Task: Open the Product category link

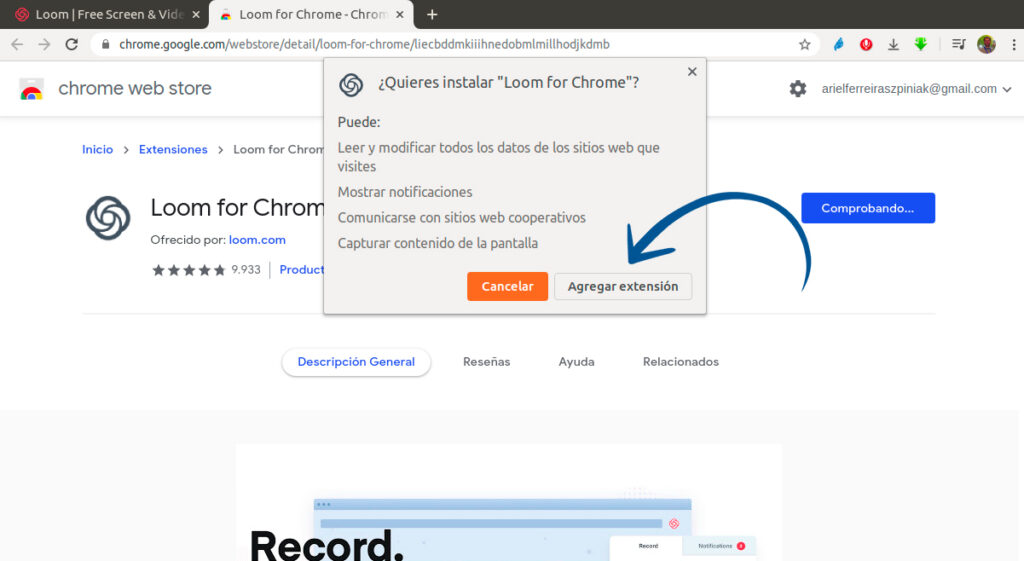Action: tap(302, 270)
